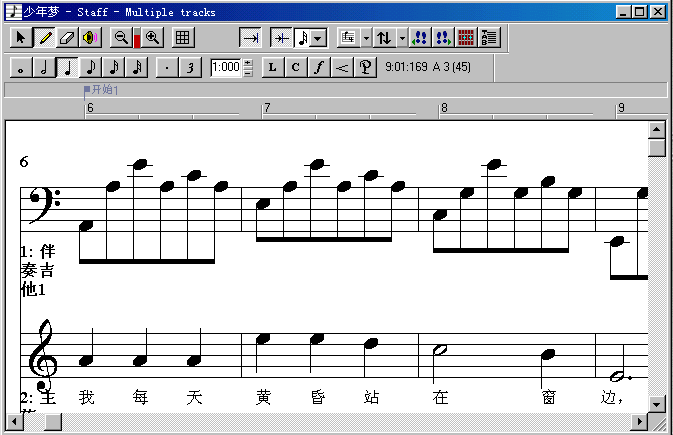
Task: Open the track picker dropdown arrow
Action: (x=402, y=38)
